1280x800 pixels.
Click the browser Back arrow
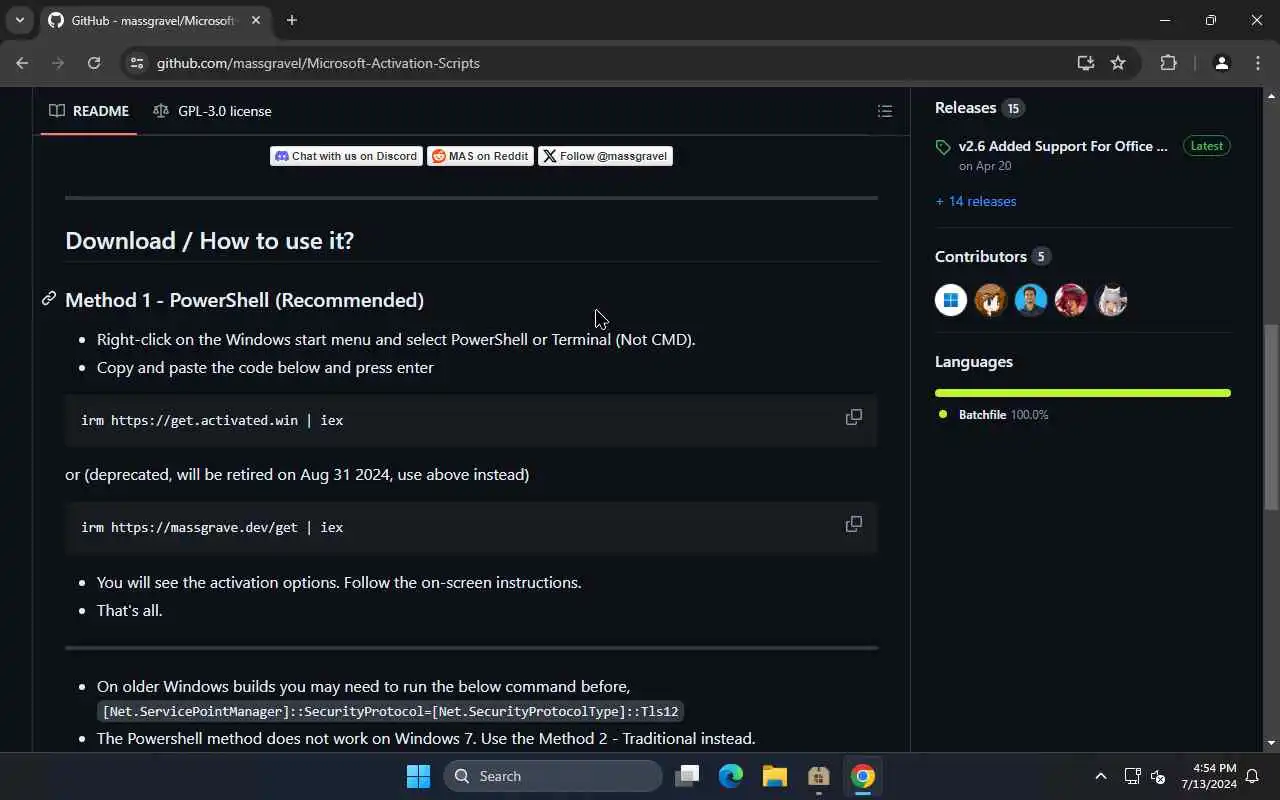coord(22,63)
